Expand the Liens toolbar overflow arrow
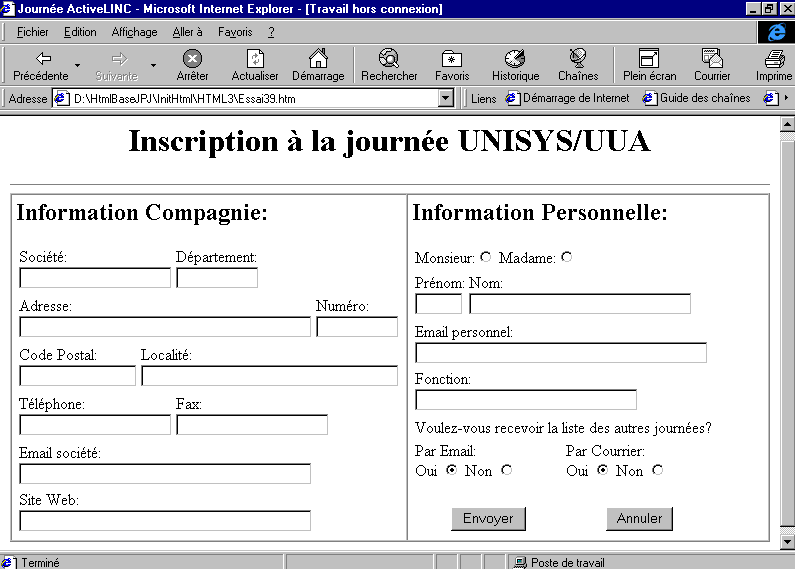The height and width of the screenshot is (569, 795). 786,98
